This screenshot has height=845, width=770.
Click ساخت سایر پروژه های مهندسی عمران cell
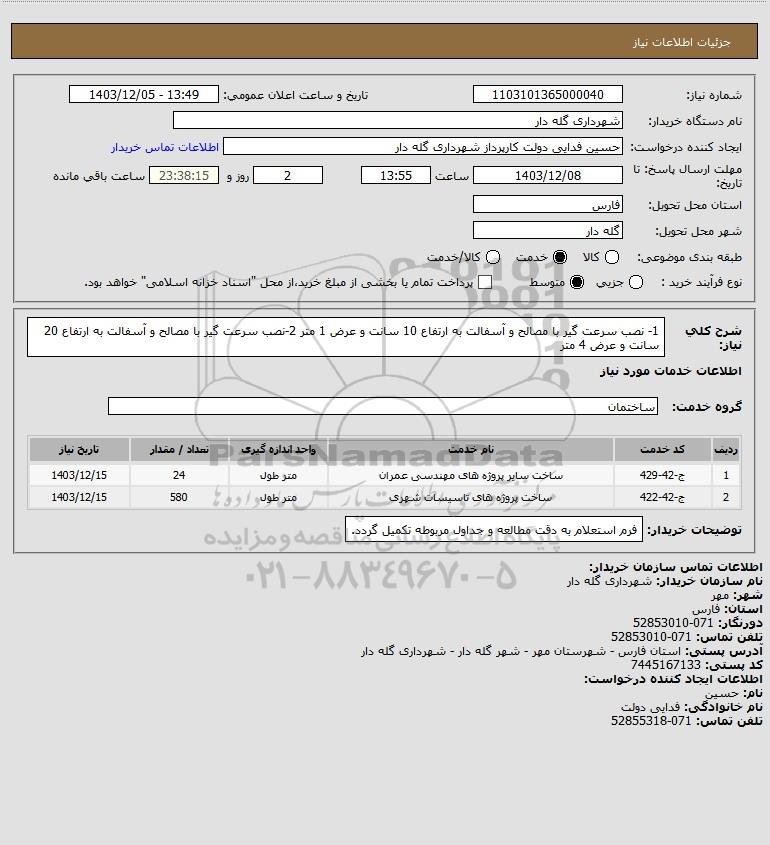tap(471, 475)
